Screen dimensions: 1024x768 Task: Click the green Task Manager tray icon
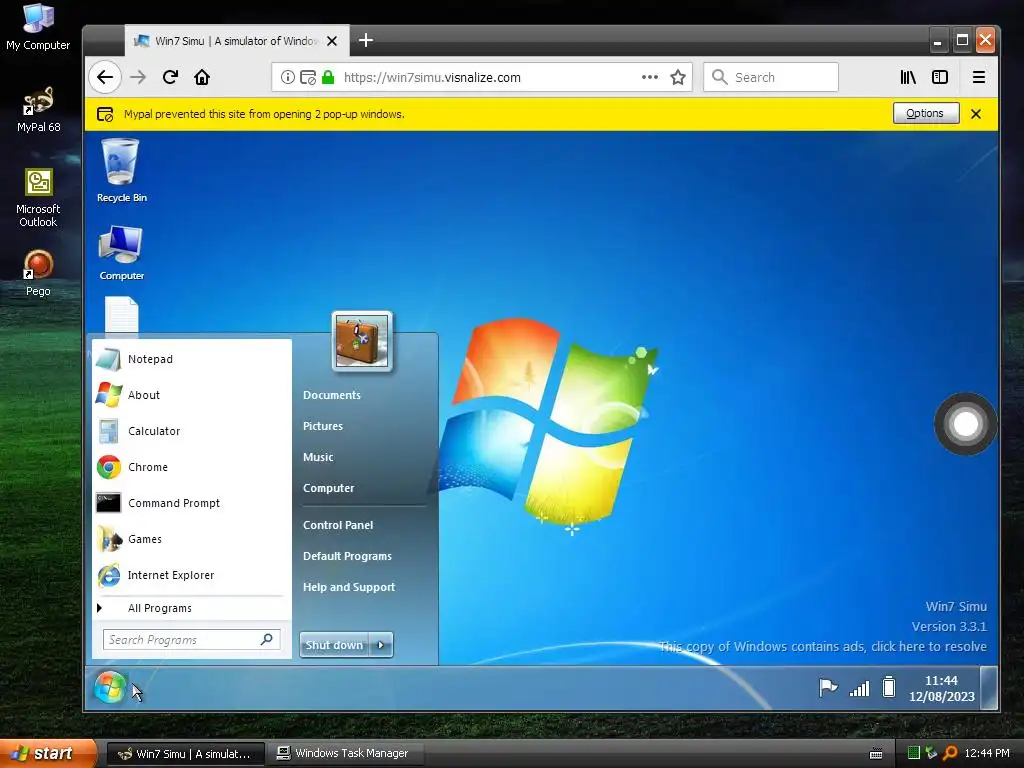(x=914, y=753)
